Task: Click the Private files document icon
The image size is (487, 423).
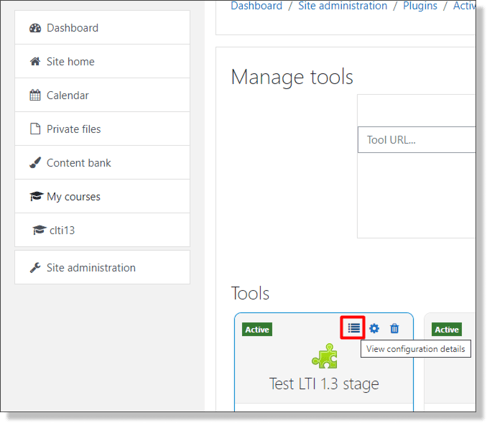Action: pos(35,129)
